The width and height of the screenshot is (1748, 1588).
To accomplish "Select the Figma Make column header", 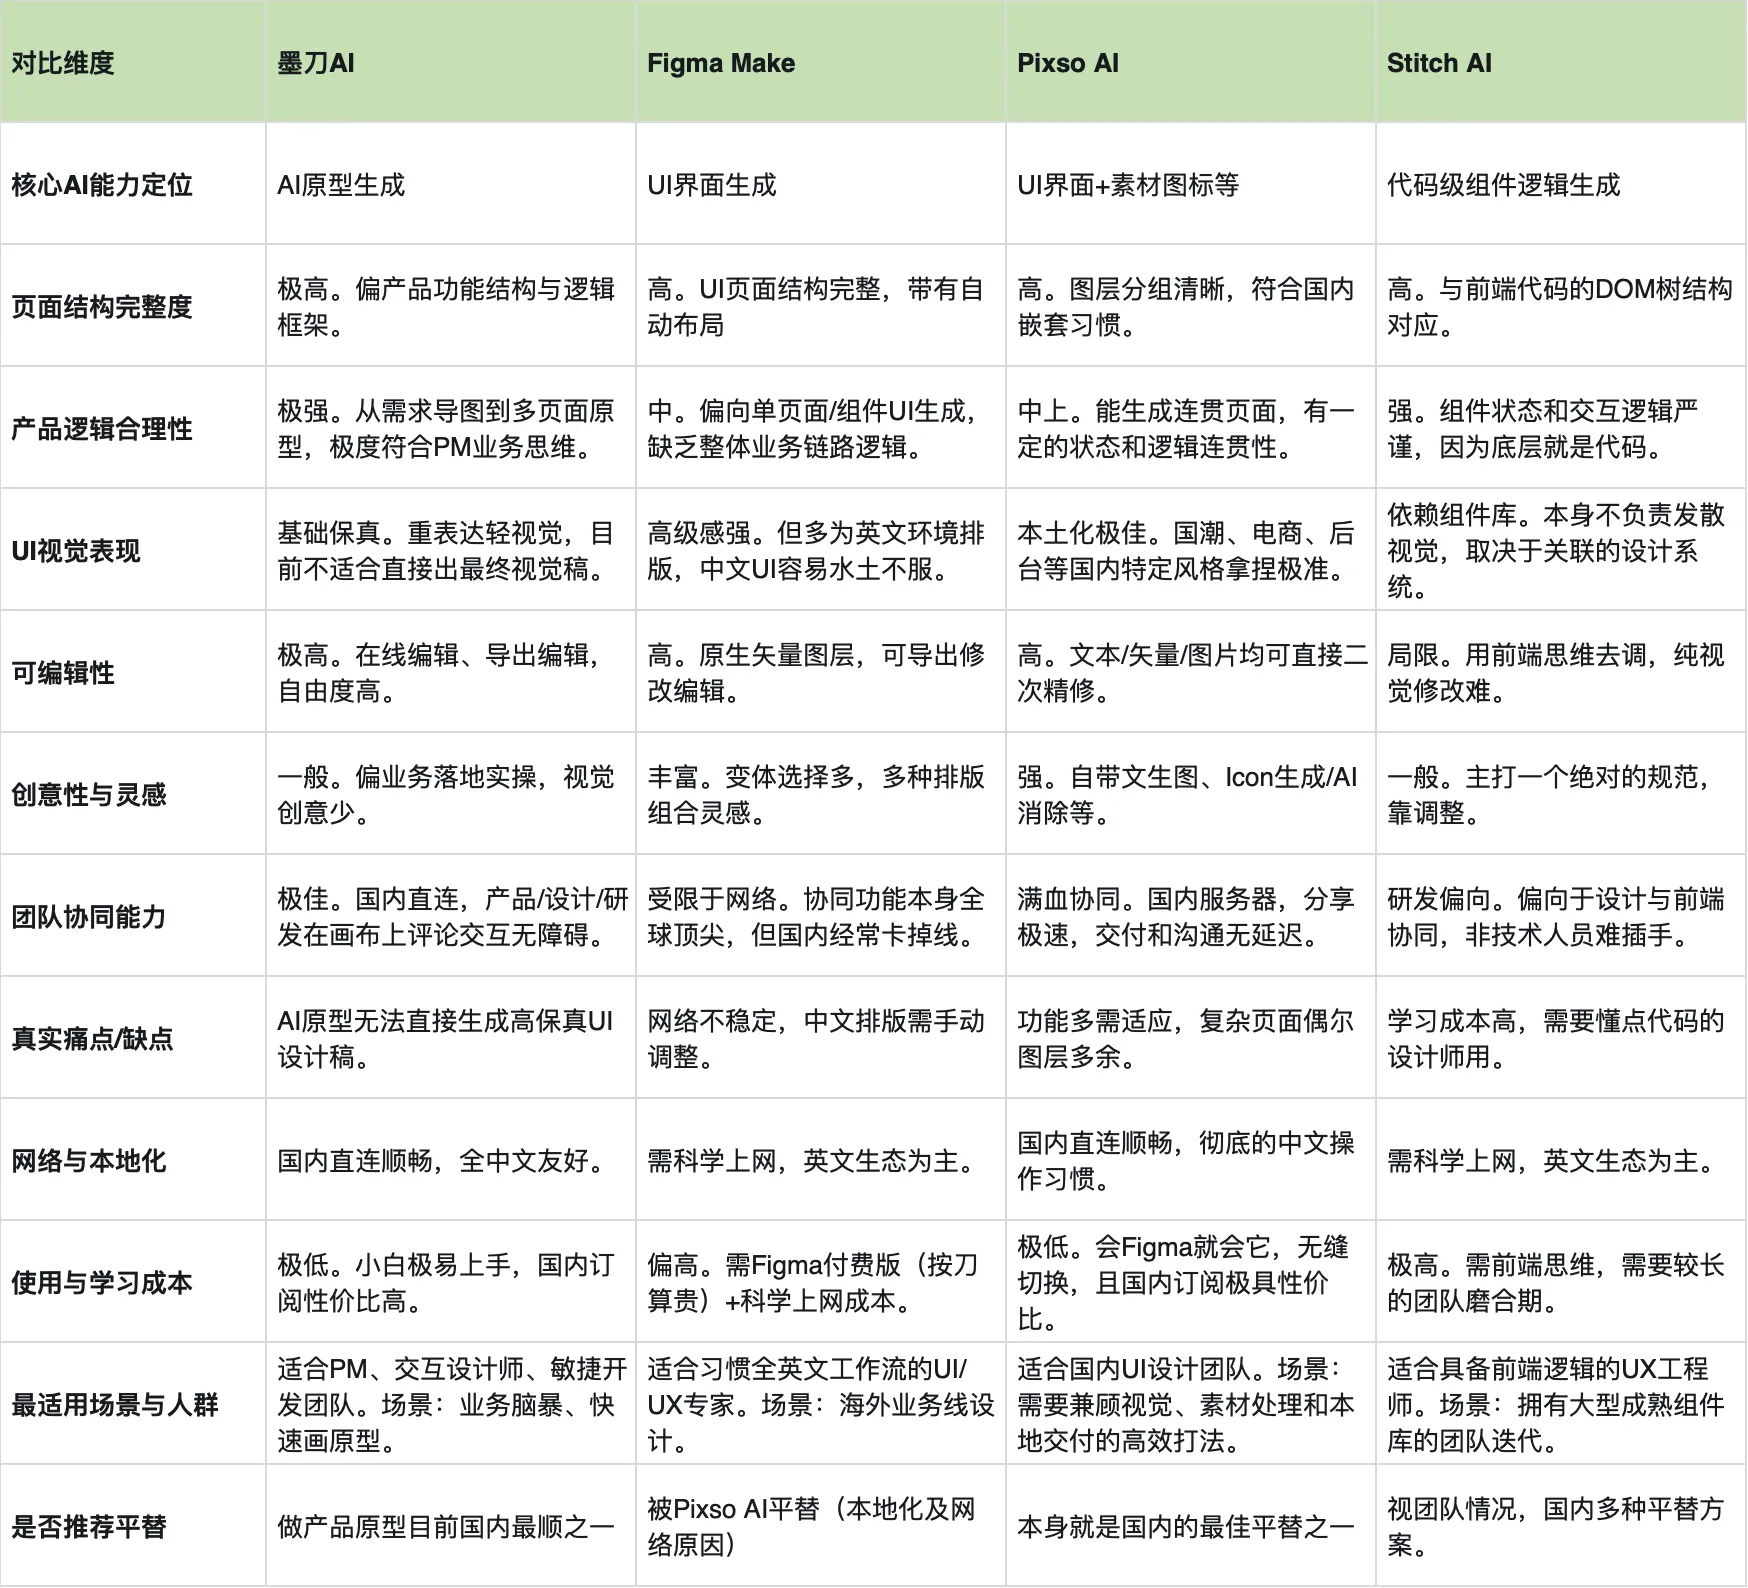I will 821,62.
